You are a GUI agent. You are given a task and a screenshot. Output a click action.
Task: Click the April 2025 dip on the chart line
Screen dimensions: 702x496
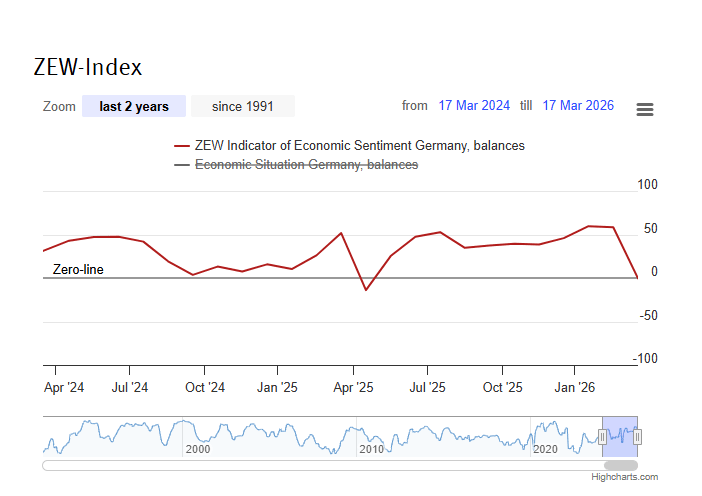(x=366, y=290)
